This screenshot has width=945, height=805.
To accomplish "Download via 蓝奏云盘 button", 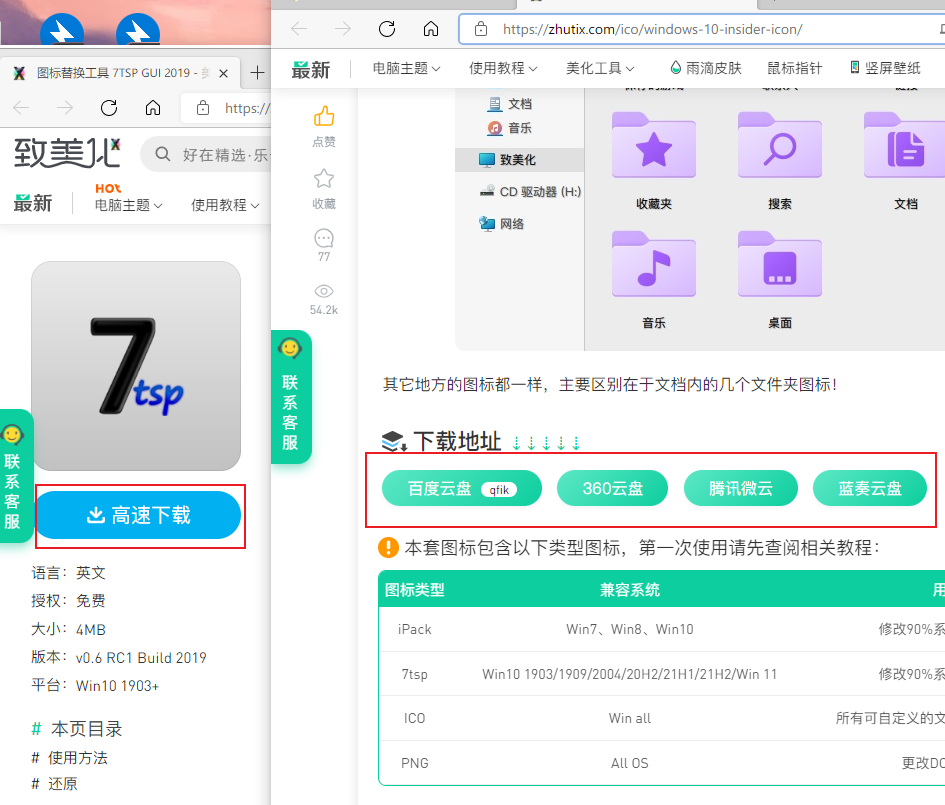I will (x=869, y=489).
